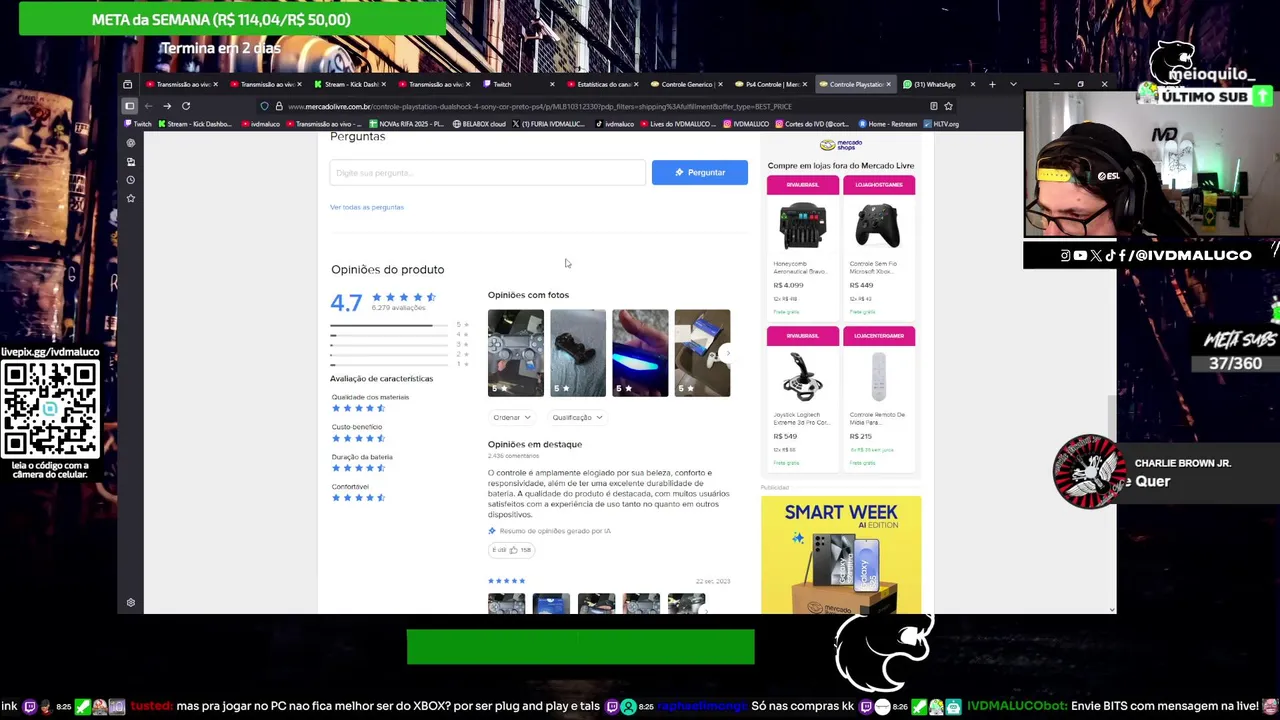Open the list all tabs chevron
Image resolution: width=1280 pixels, height=720 pixels.
1013,84
